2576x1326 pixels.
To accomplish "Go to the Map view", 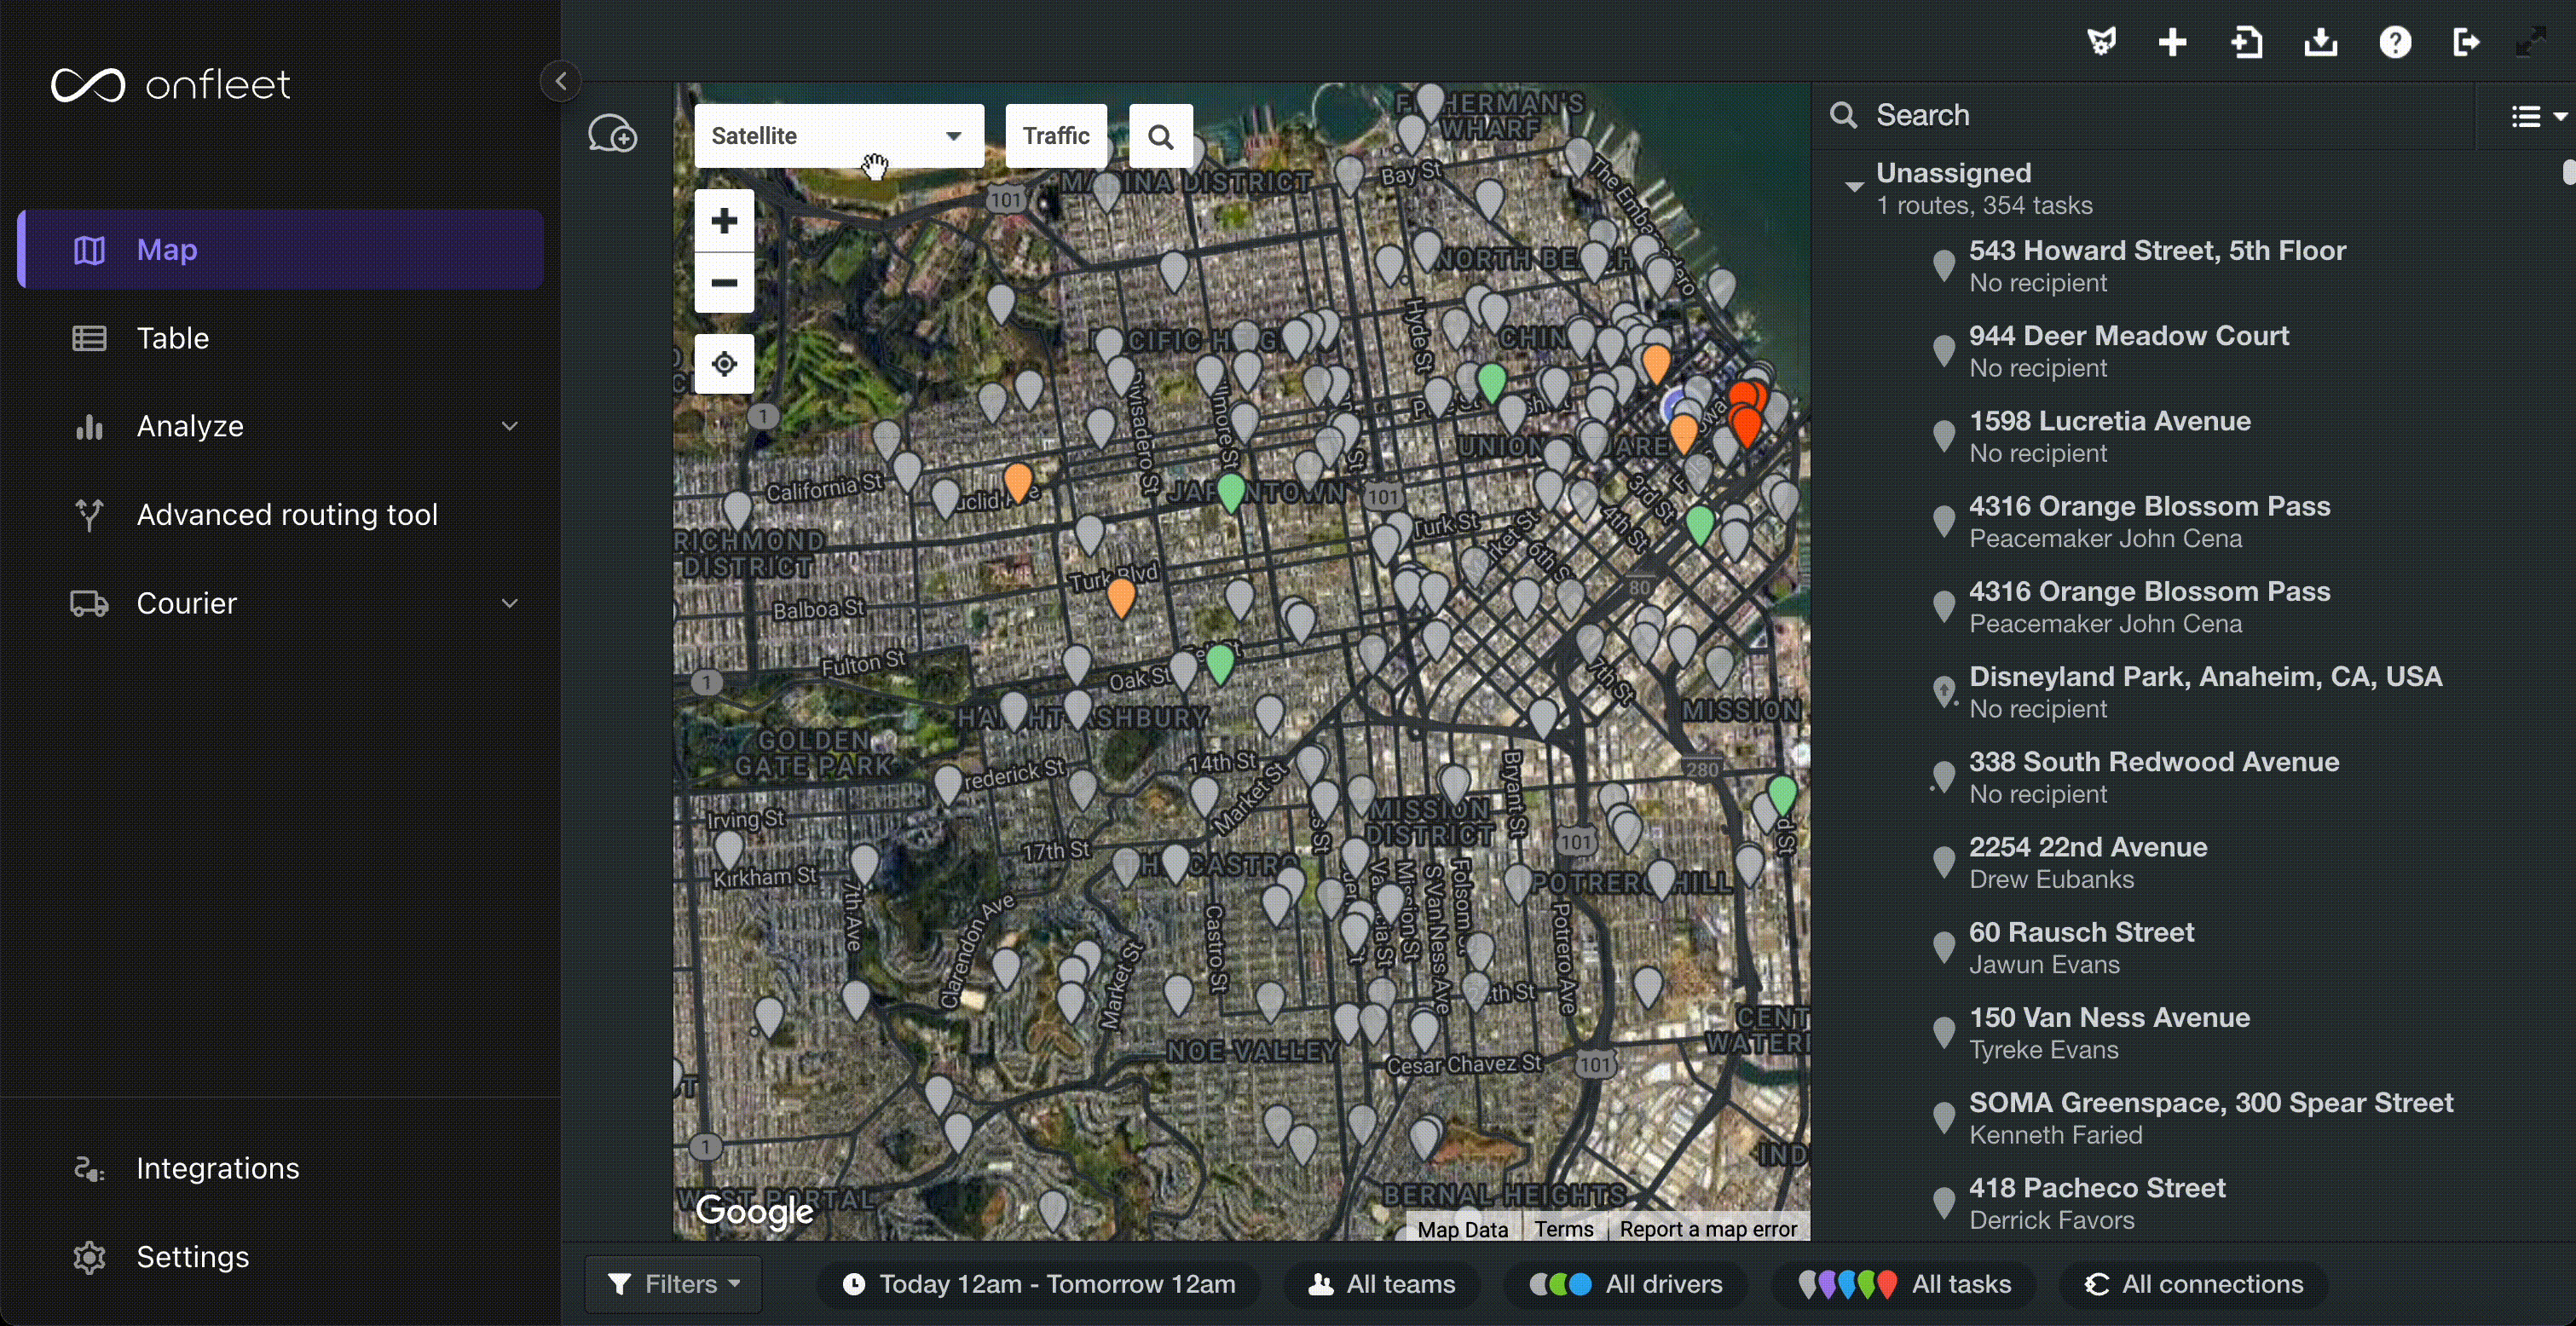I will point(281,249).
